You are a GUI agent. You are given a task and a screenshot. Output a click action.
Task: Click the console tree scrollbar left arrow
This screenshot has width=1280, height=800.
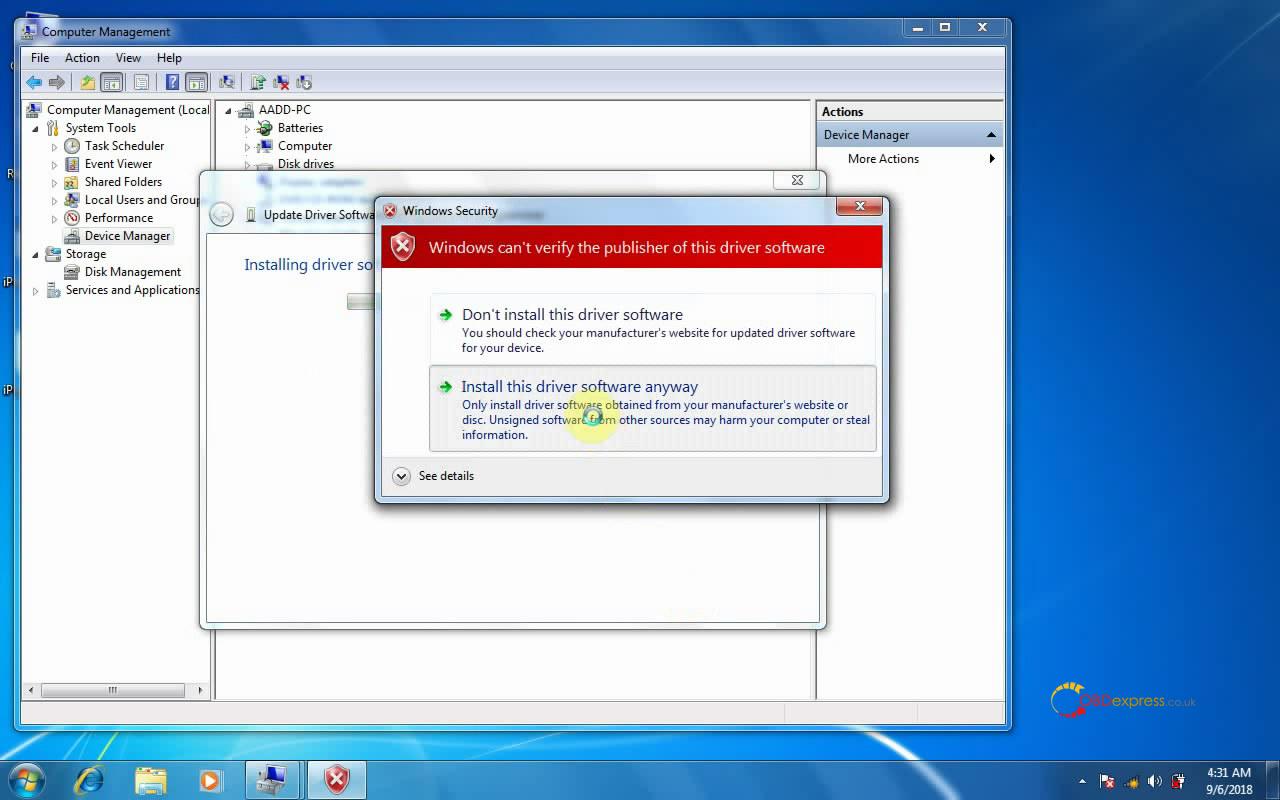coord(31,690)
